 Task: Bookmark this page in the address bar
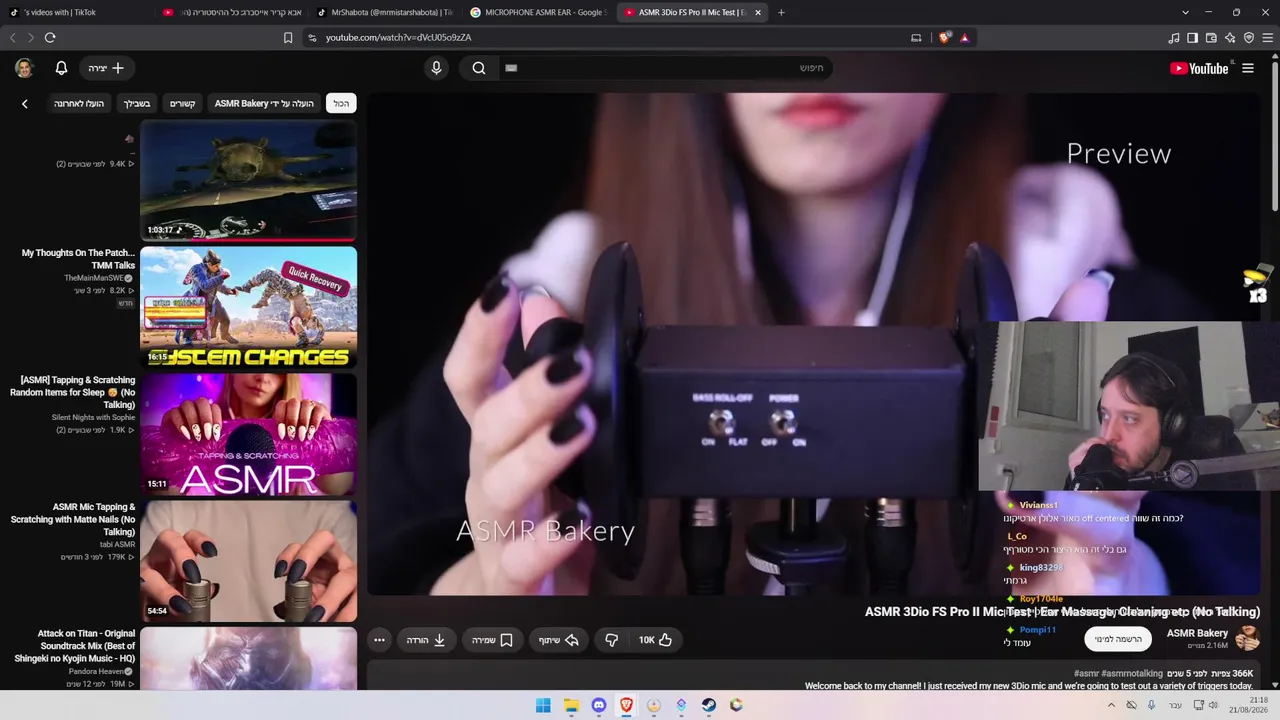click(288, 37)
